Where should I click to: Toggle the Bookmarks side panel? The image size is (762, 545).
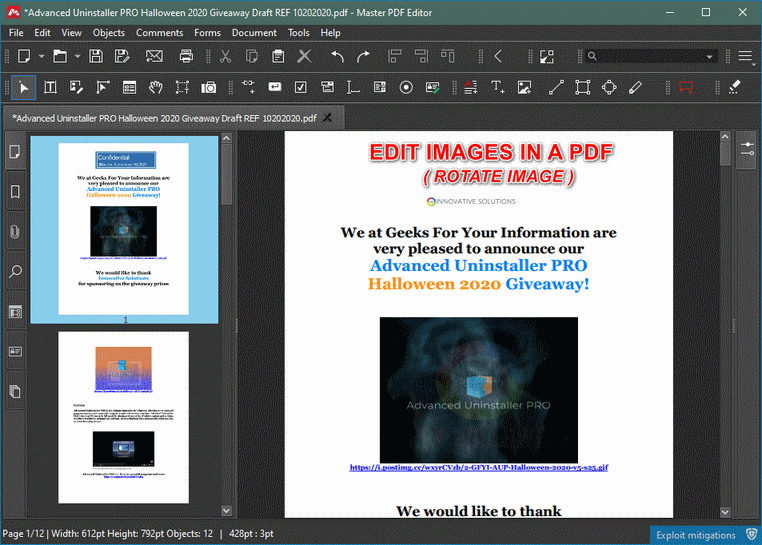15,192
